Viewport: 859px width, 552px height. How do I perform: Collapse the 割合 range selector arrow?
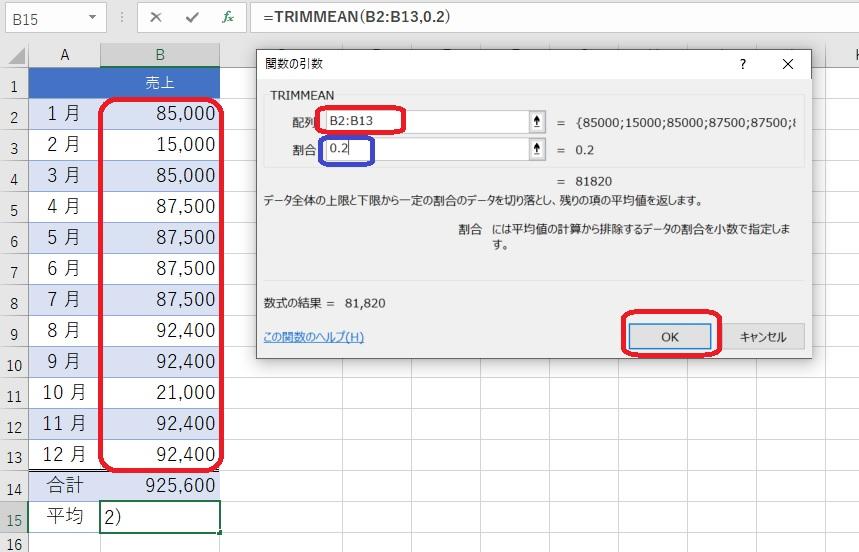pyautogui.click(x=537, y=148)
